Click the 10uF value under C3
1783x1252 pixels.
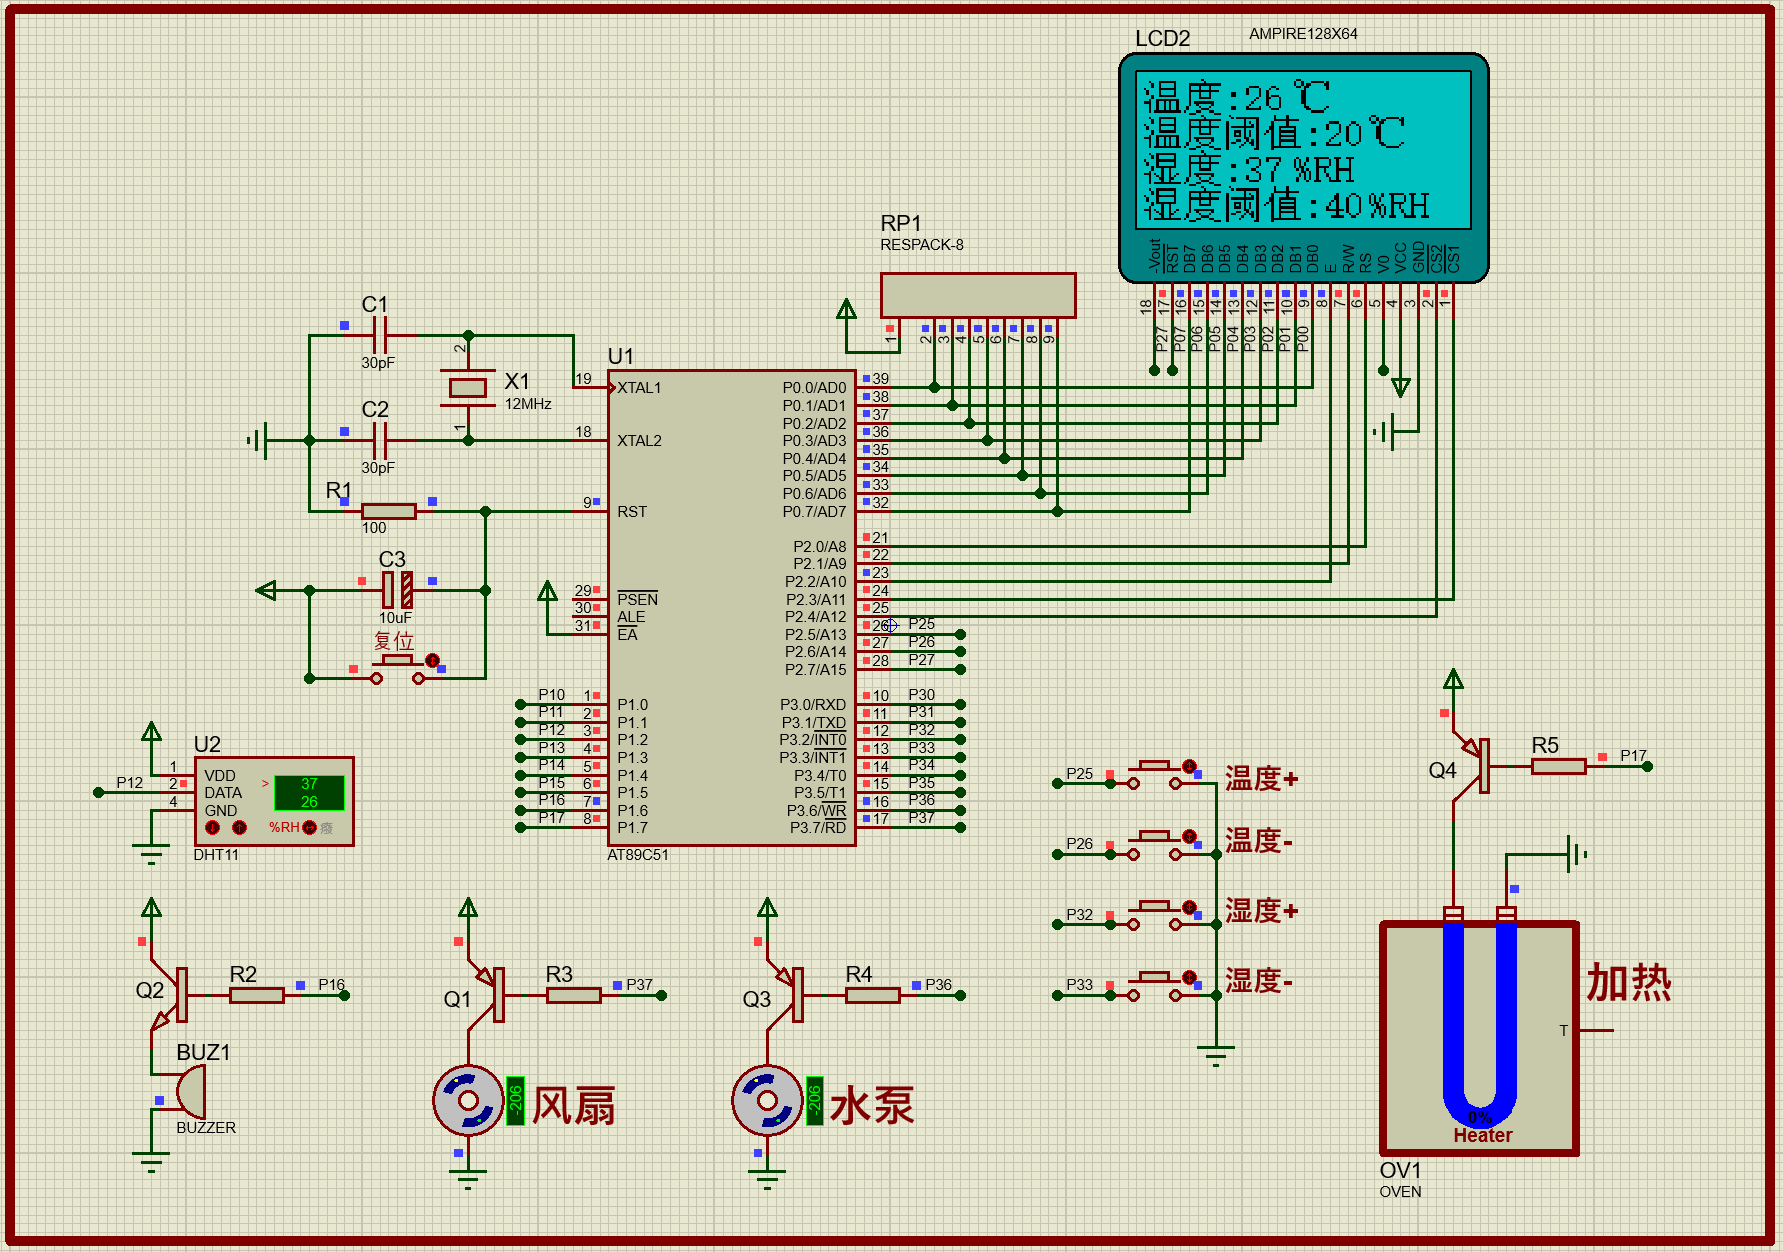tap(395, 618)
